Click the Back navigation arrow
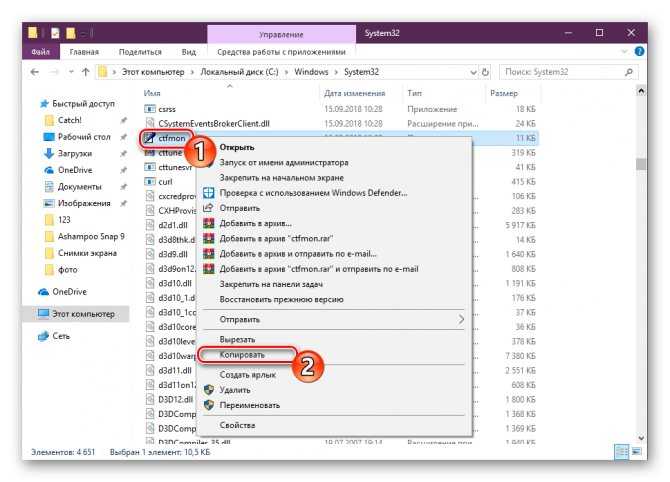Screen dimensions: 670x482 (35, 72)
